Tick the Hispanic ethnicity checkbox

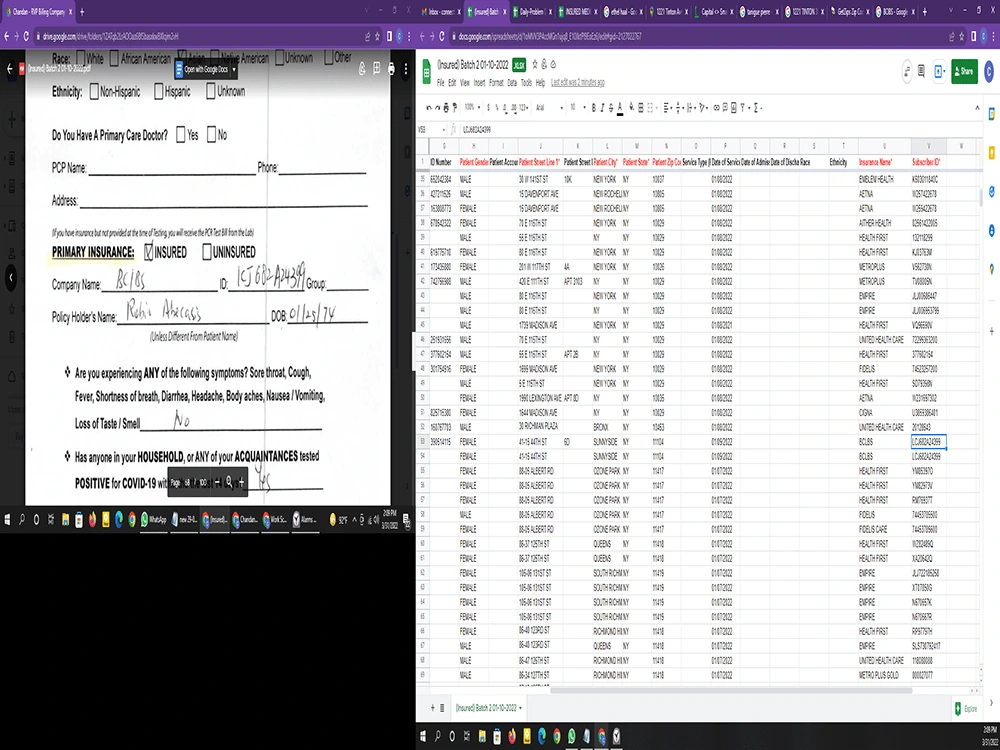(159, 92)
